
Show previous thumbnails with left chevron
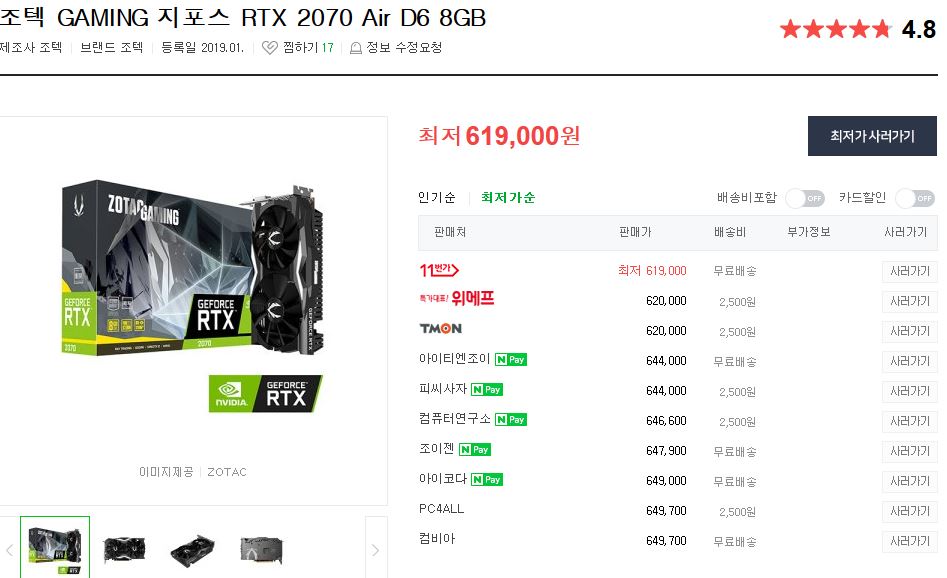click(x=9, y=550)
